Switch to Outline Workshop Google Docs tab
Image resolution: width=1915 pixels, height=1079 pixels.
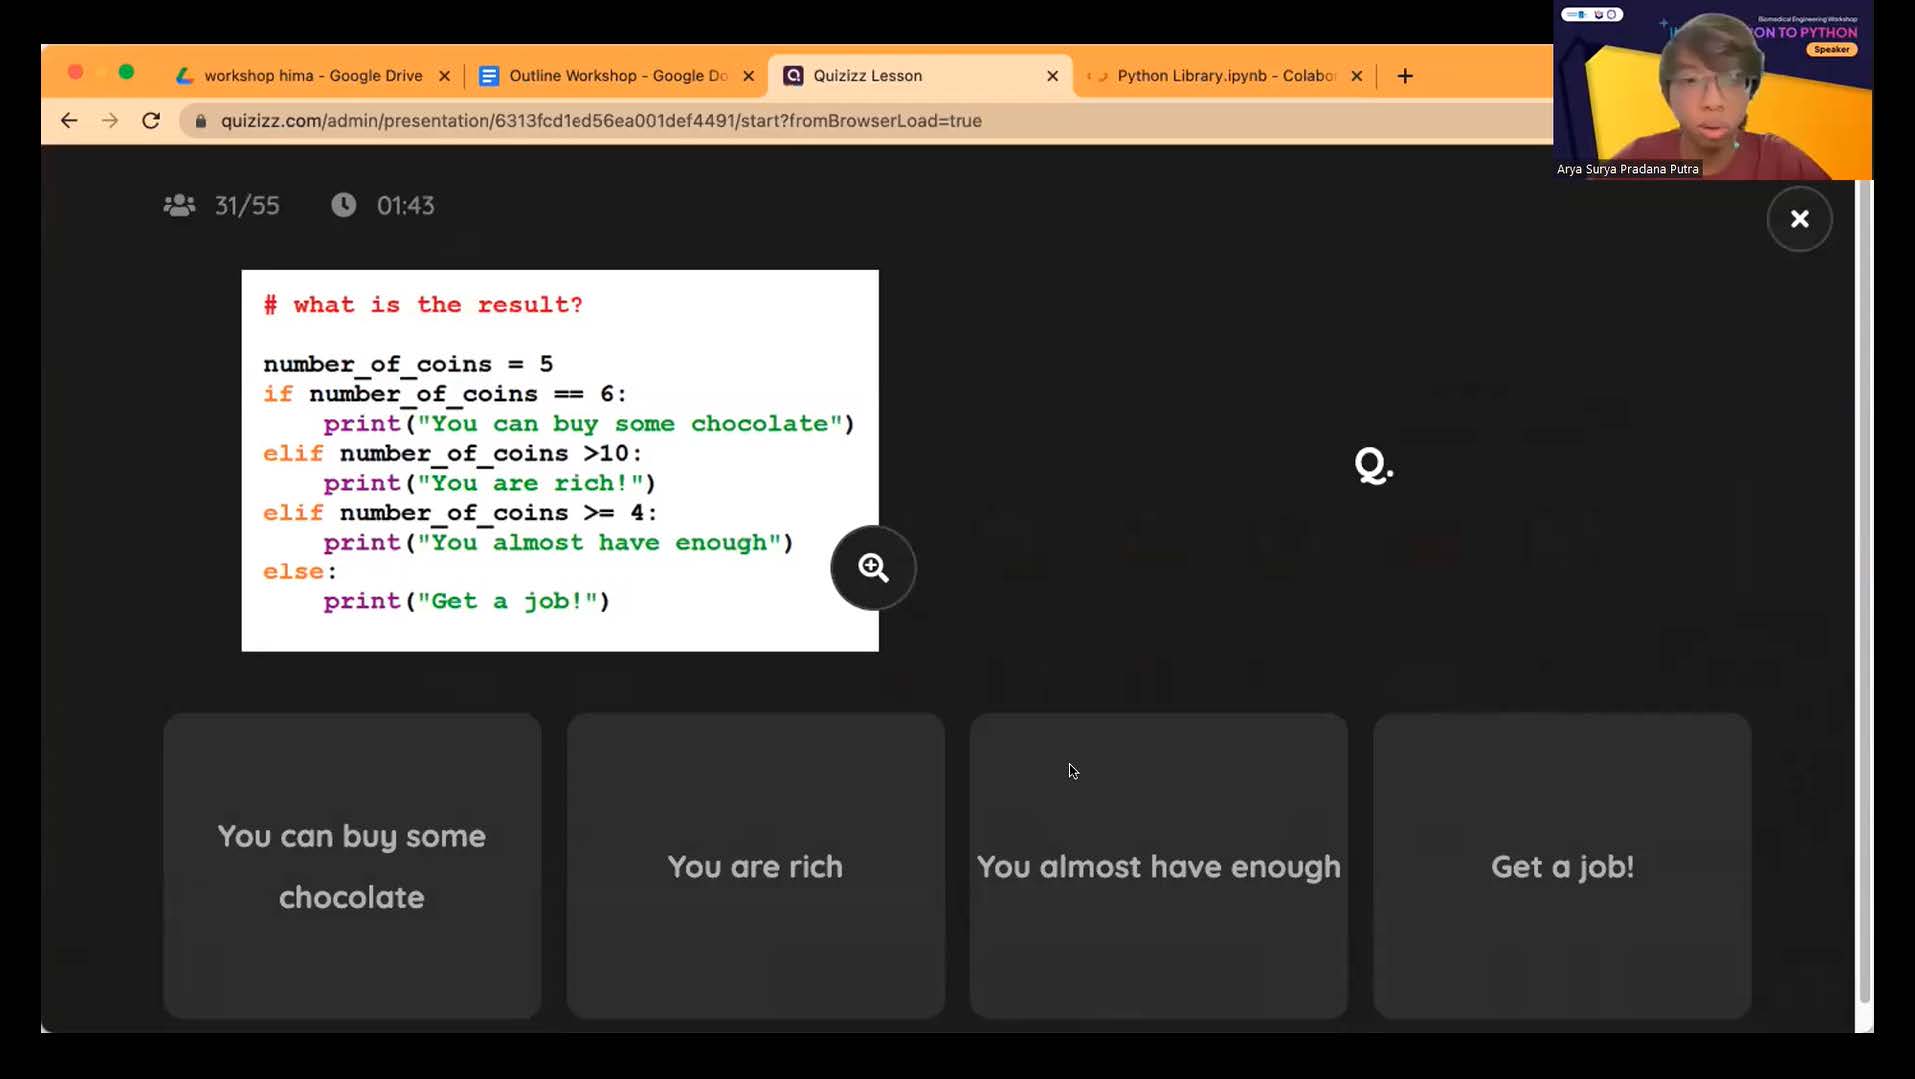pos(617,76)
